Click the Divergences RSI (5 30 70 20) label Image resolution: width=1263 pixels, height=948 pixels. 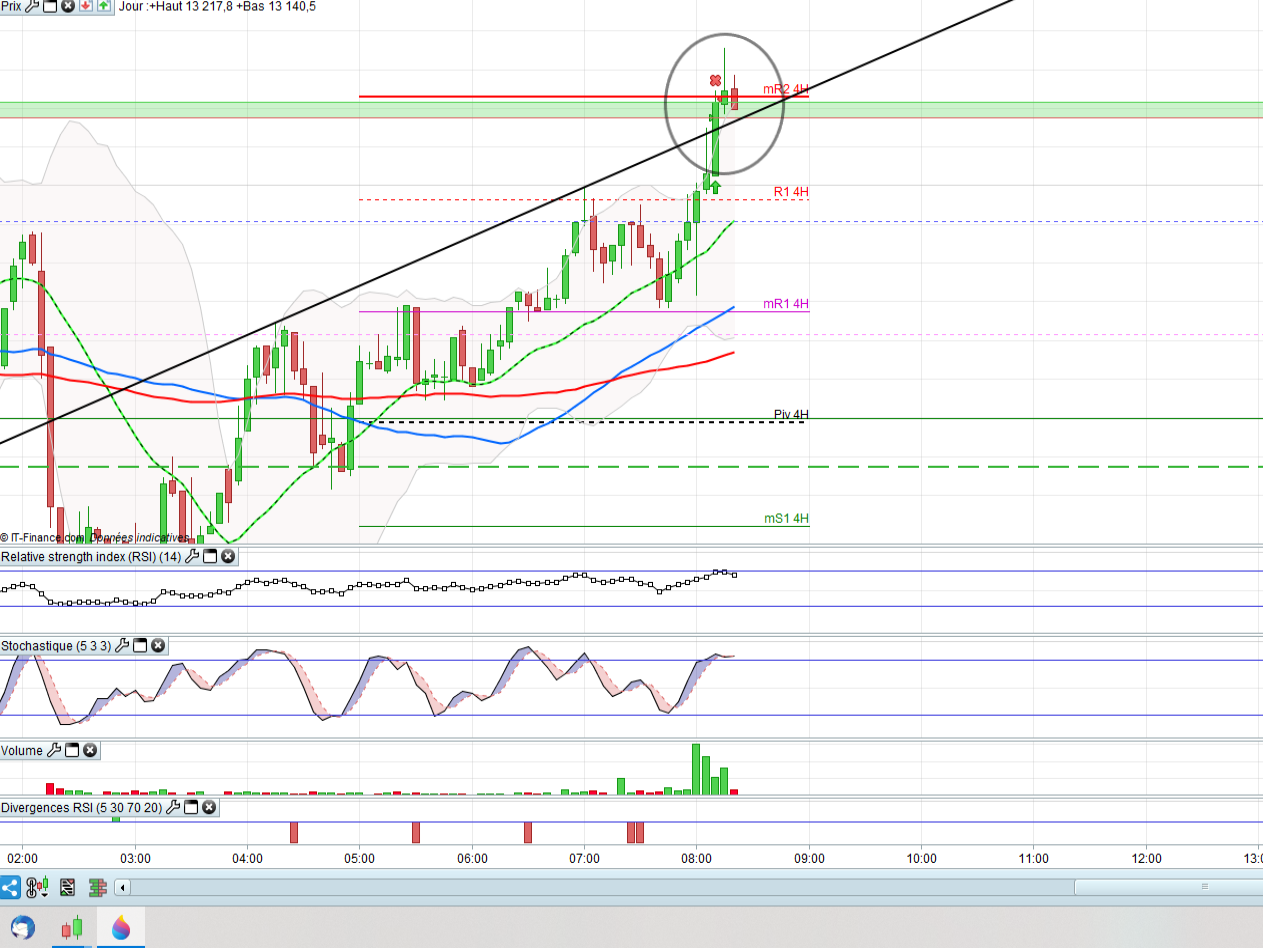pos(82,807)
